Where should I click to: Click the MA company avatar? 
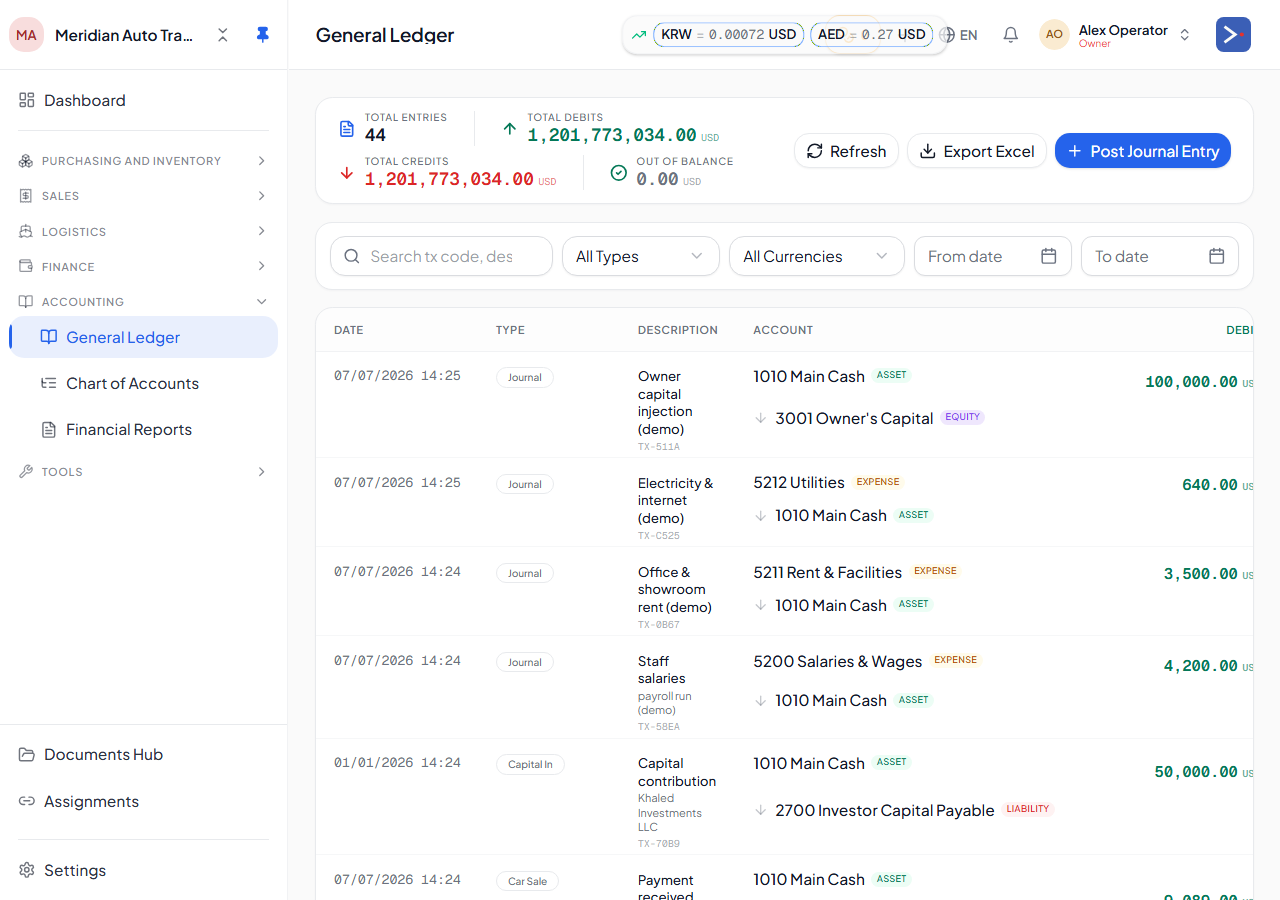(x=26, y=35)
